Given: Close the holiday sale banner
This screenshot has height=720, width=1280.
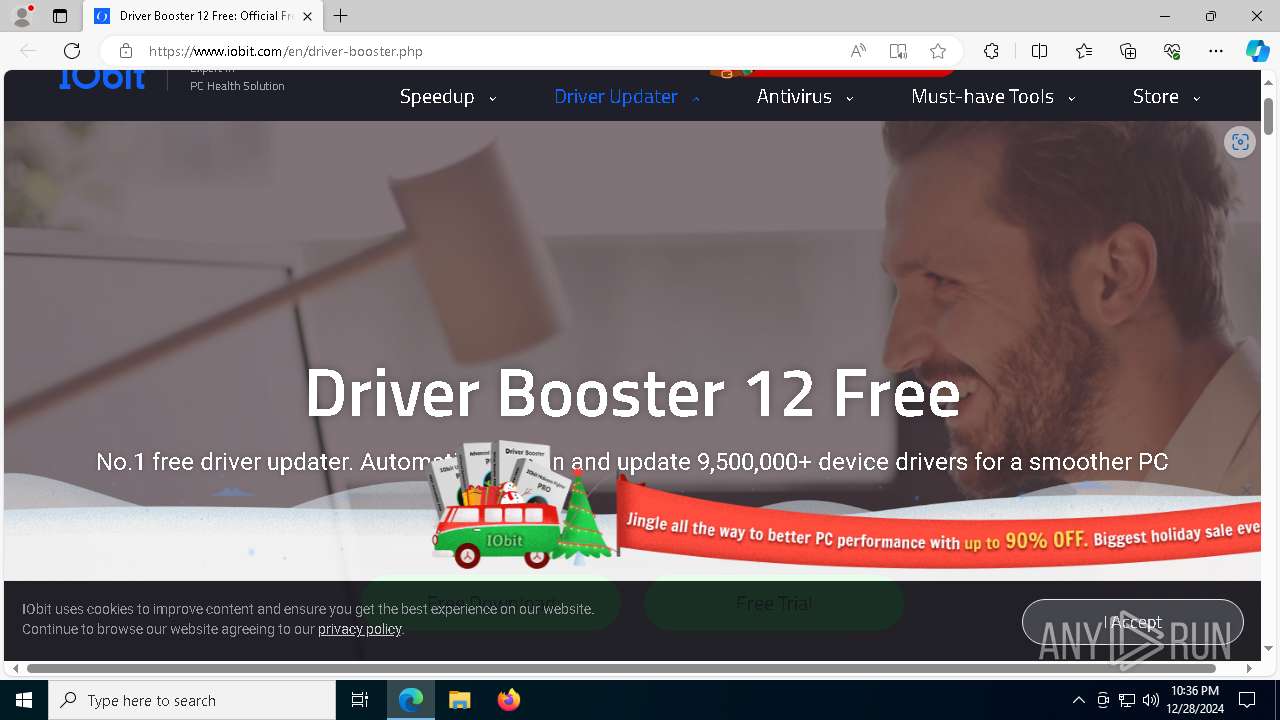Looking at the screenshot, I should (x=1246, y=489).
